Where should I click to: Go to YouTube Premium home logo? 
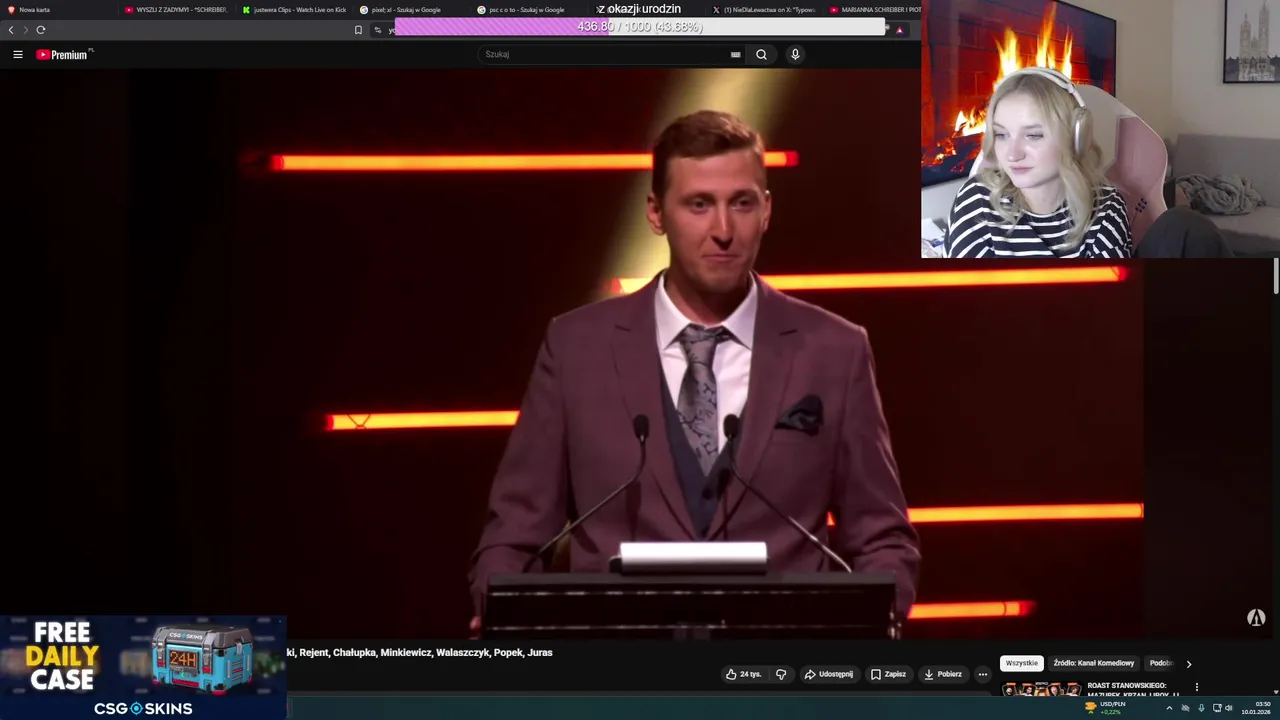(64, 54)
